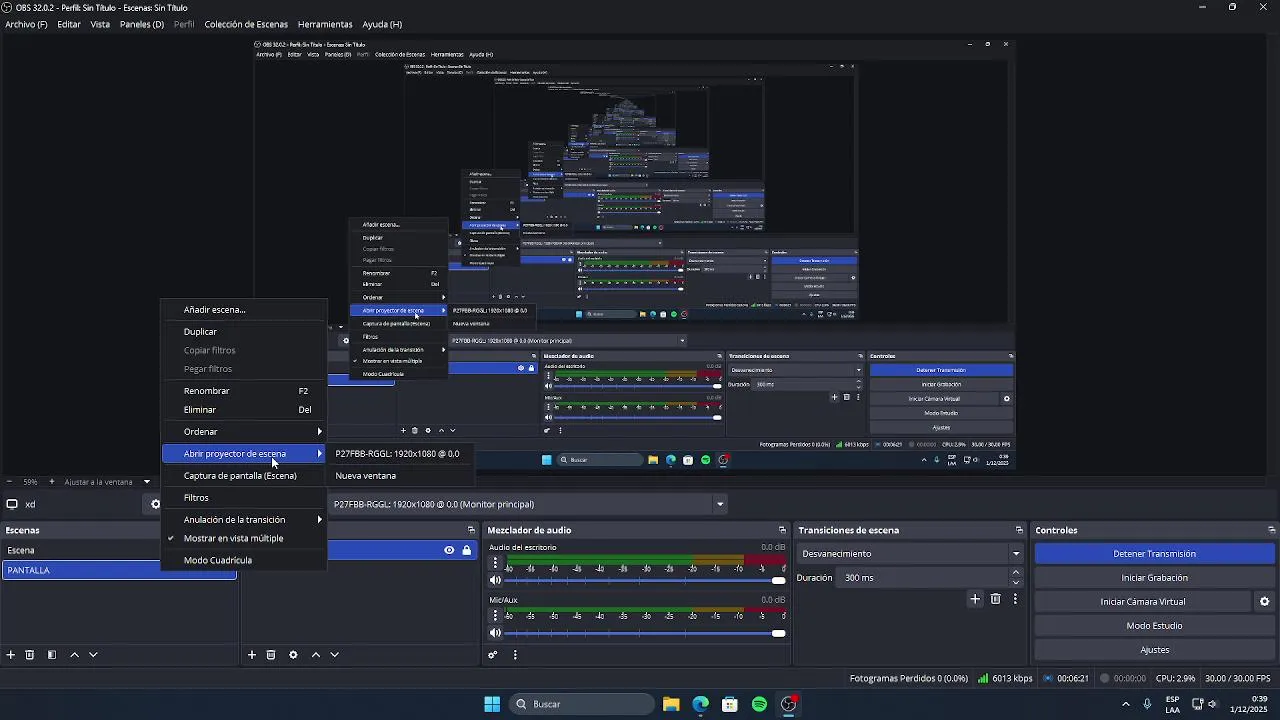Open File Explorer from the taskbar
Image resolution: width=1280 pixels, height=720 pixels.
coord(671,704)
